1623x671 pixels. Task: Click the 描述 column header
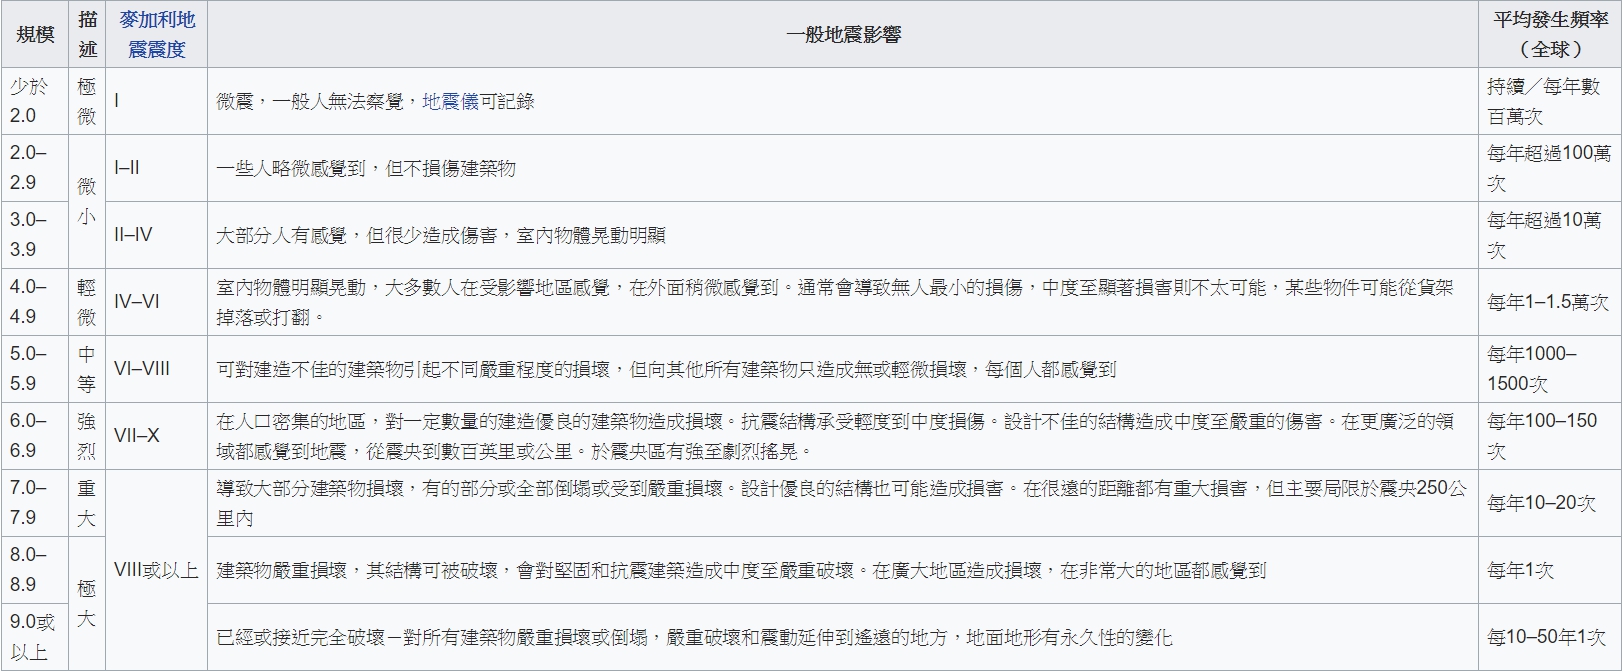[x=88, y=34]
